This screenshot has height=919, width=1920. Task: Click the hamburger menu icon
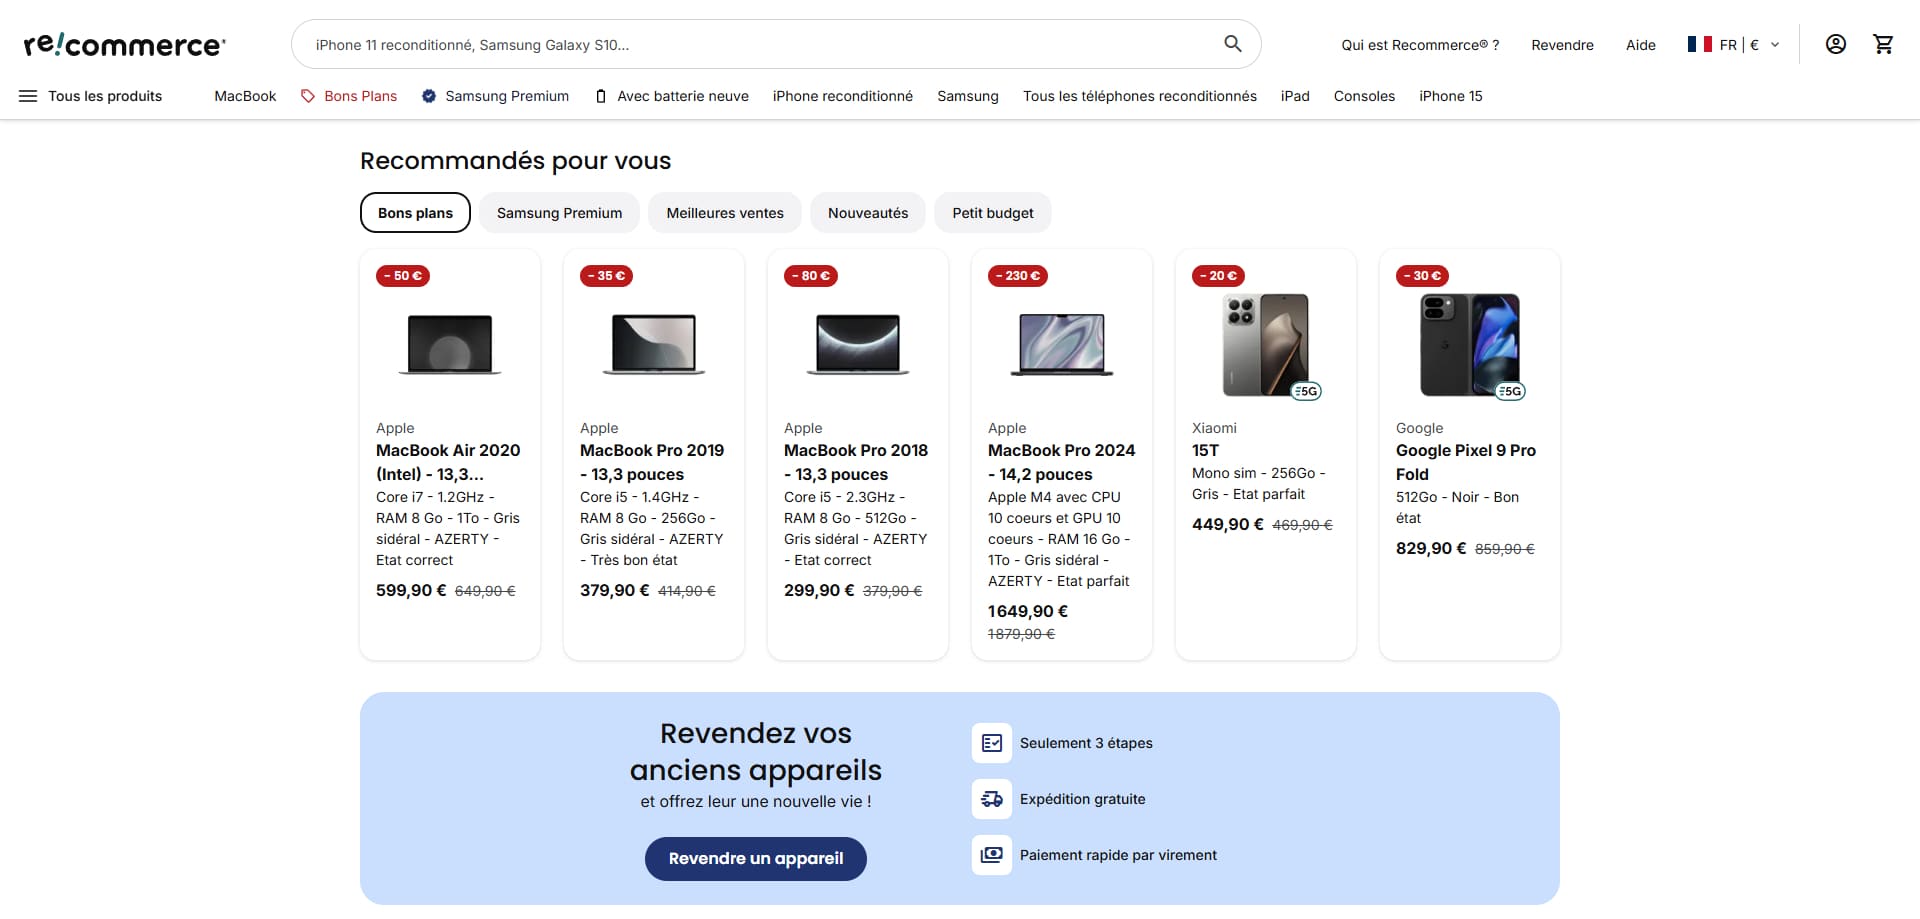click(x=28, y=96)
